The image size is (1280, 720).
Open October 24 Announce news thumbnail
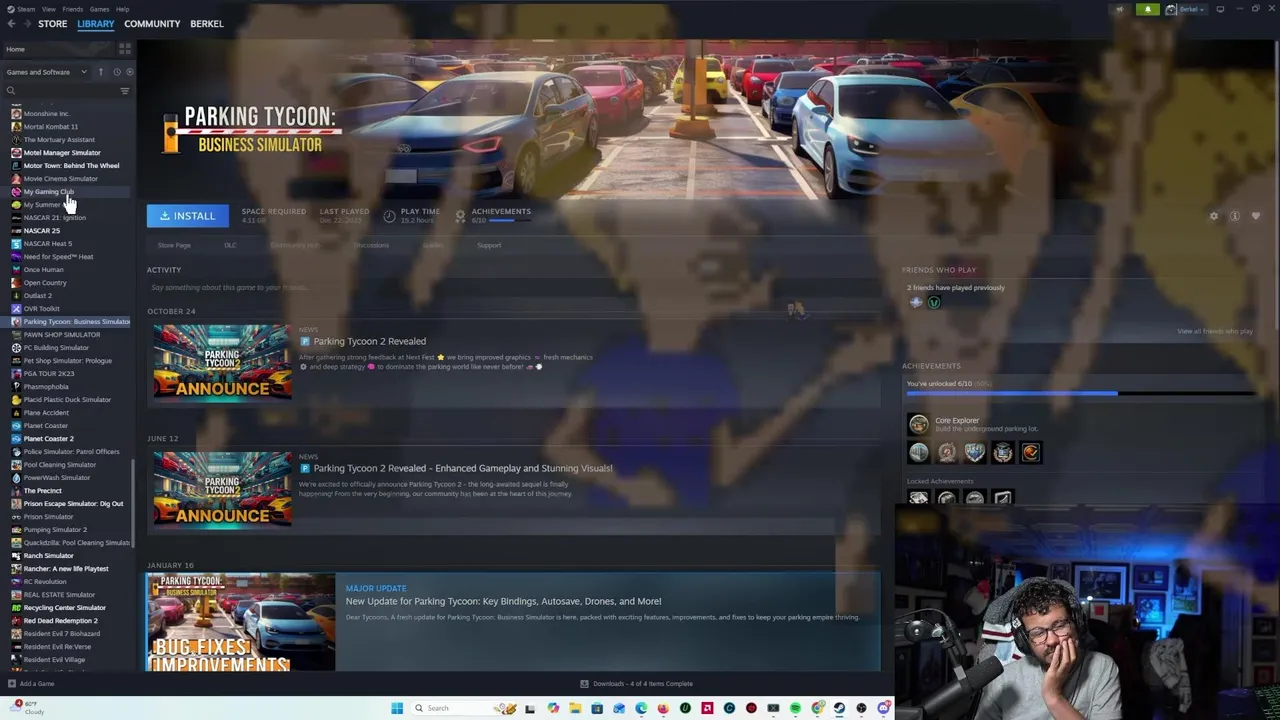(223, 362)
